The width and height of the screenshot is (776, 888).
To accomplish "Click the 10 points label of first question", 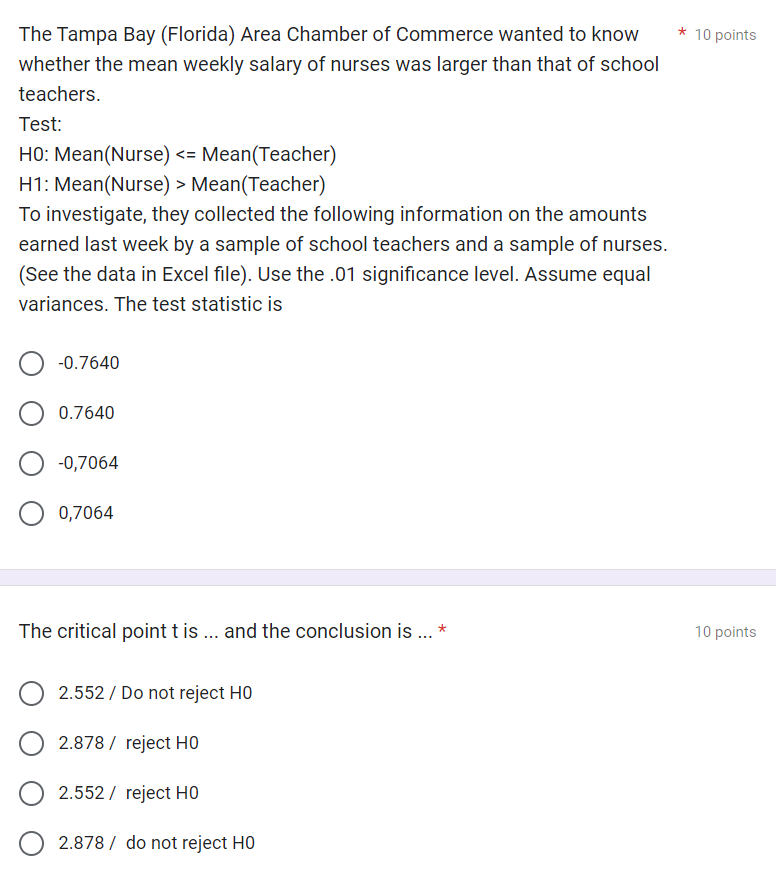I will (x=725, y=35).
